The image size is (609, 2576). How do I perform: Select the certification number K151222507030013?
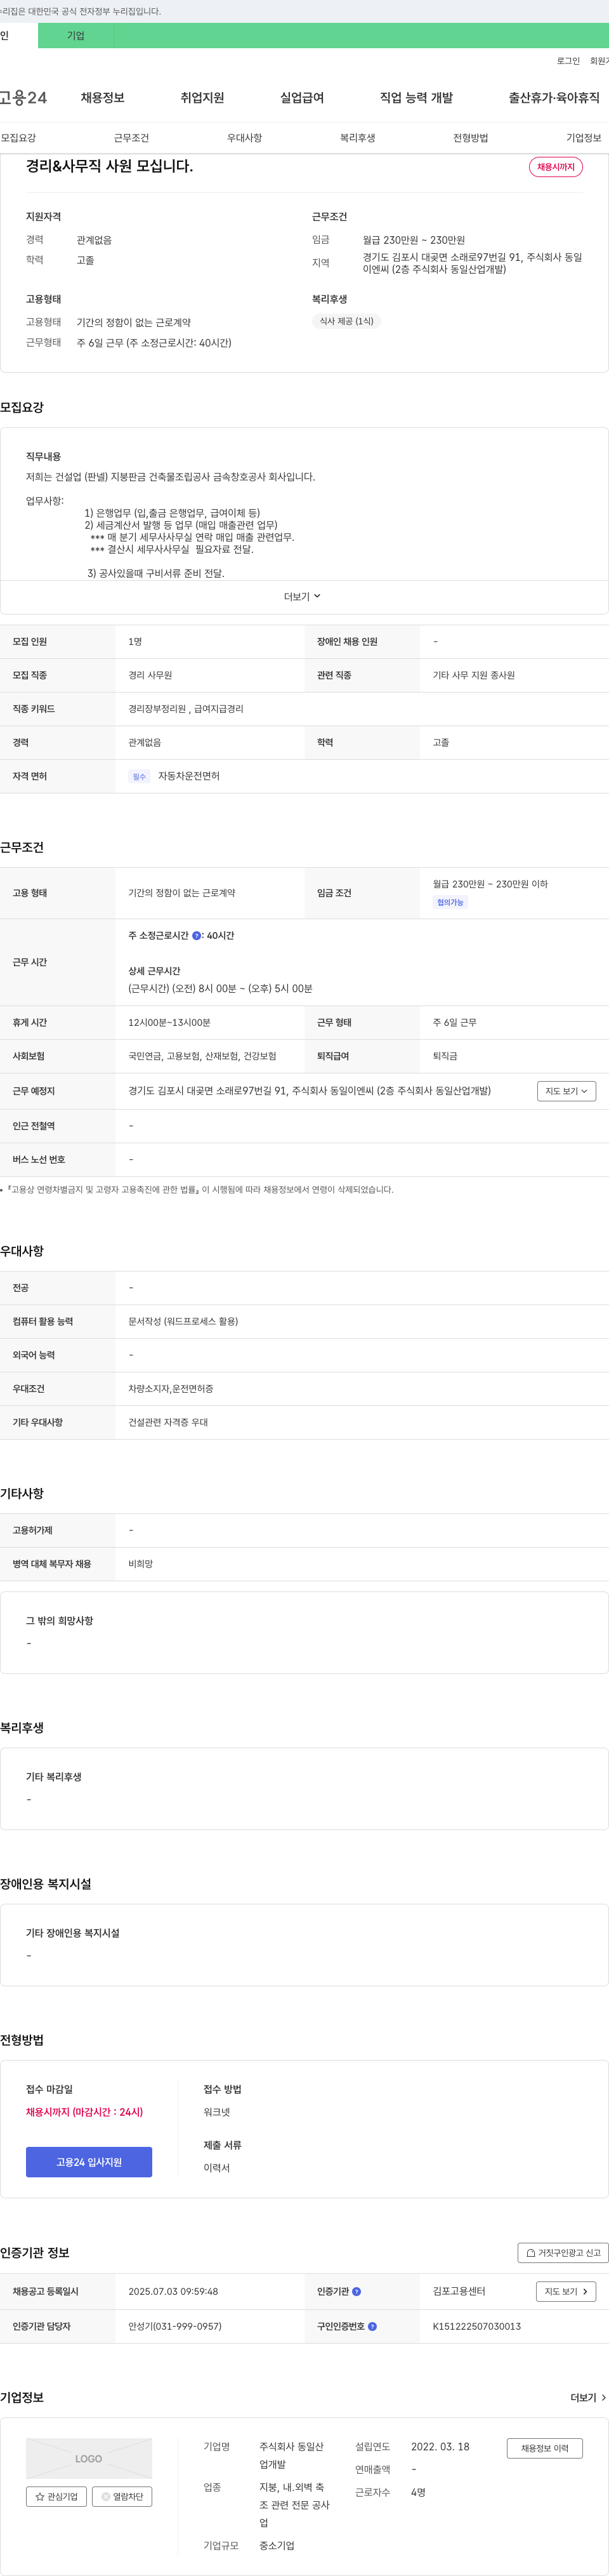[476, 2326]
